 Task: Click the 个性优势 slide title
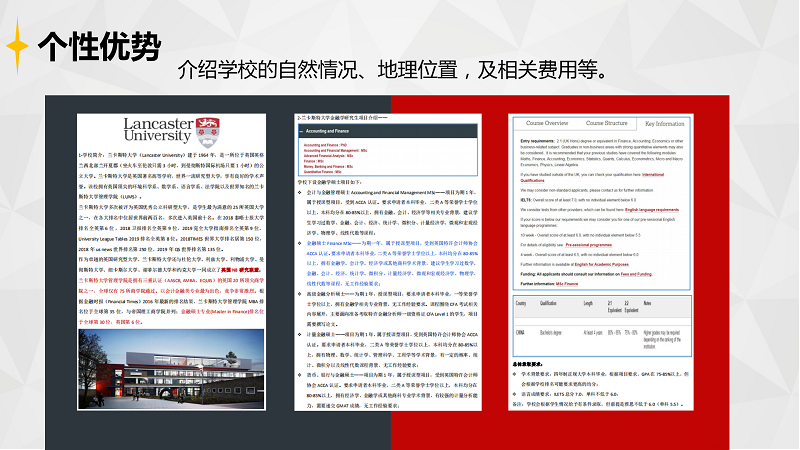click(99, 46)
